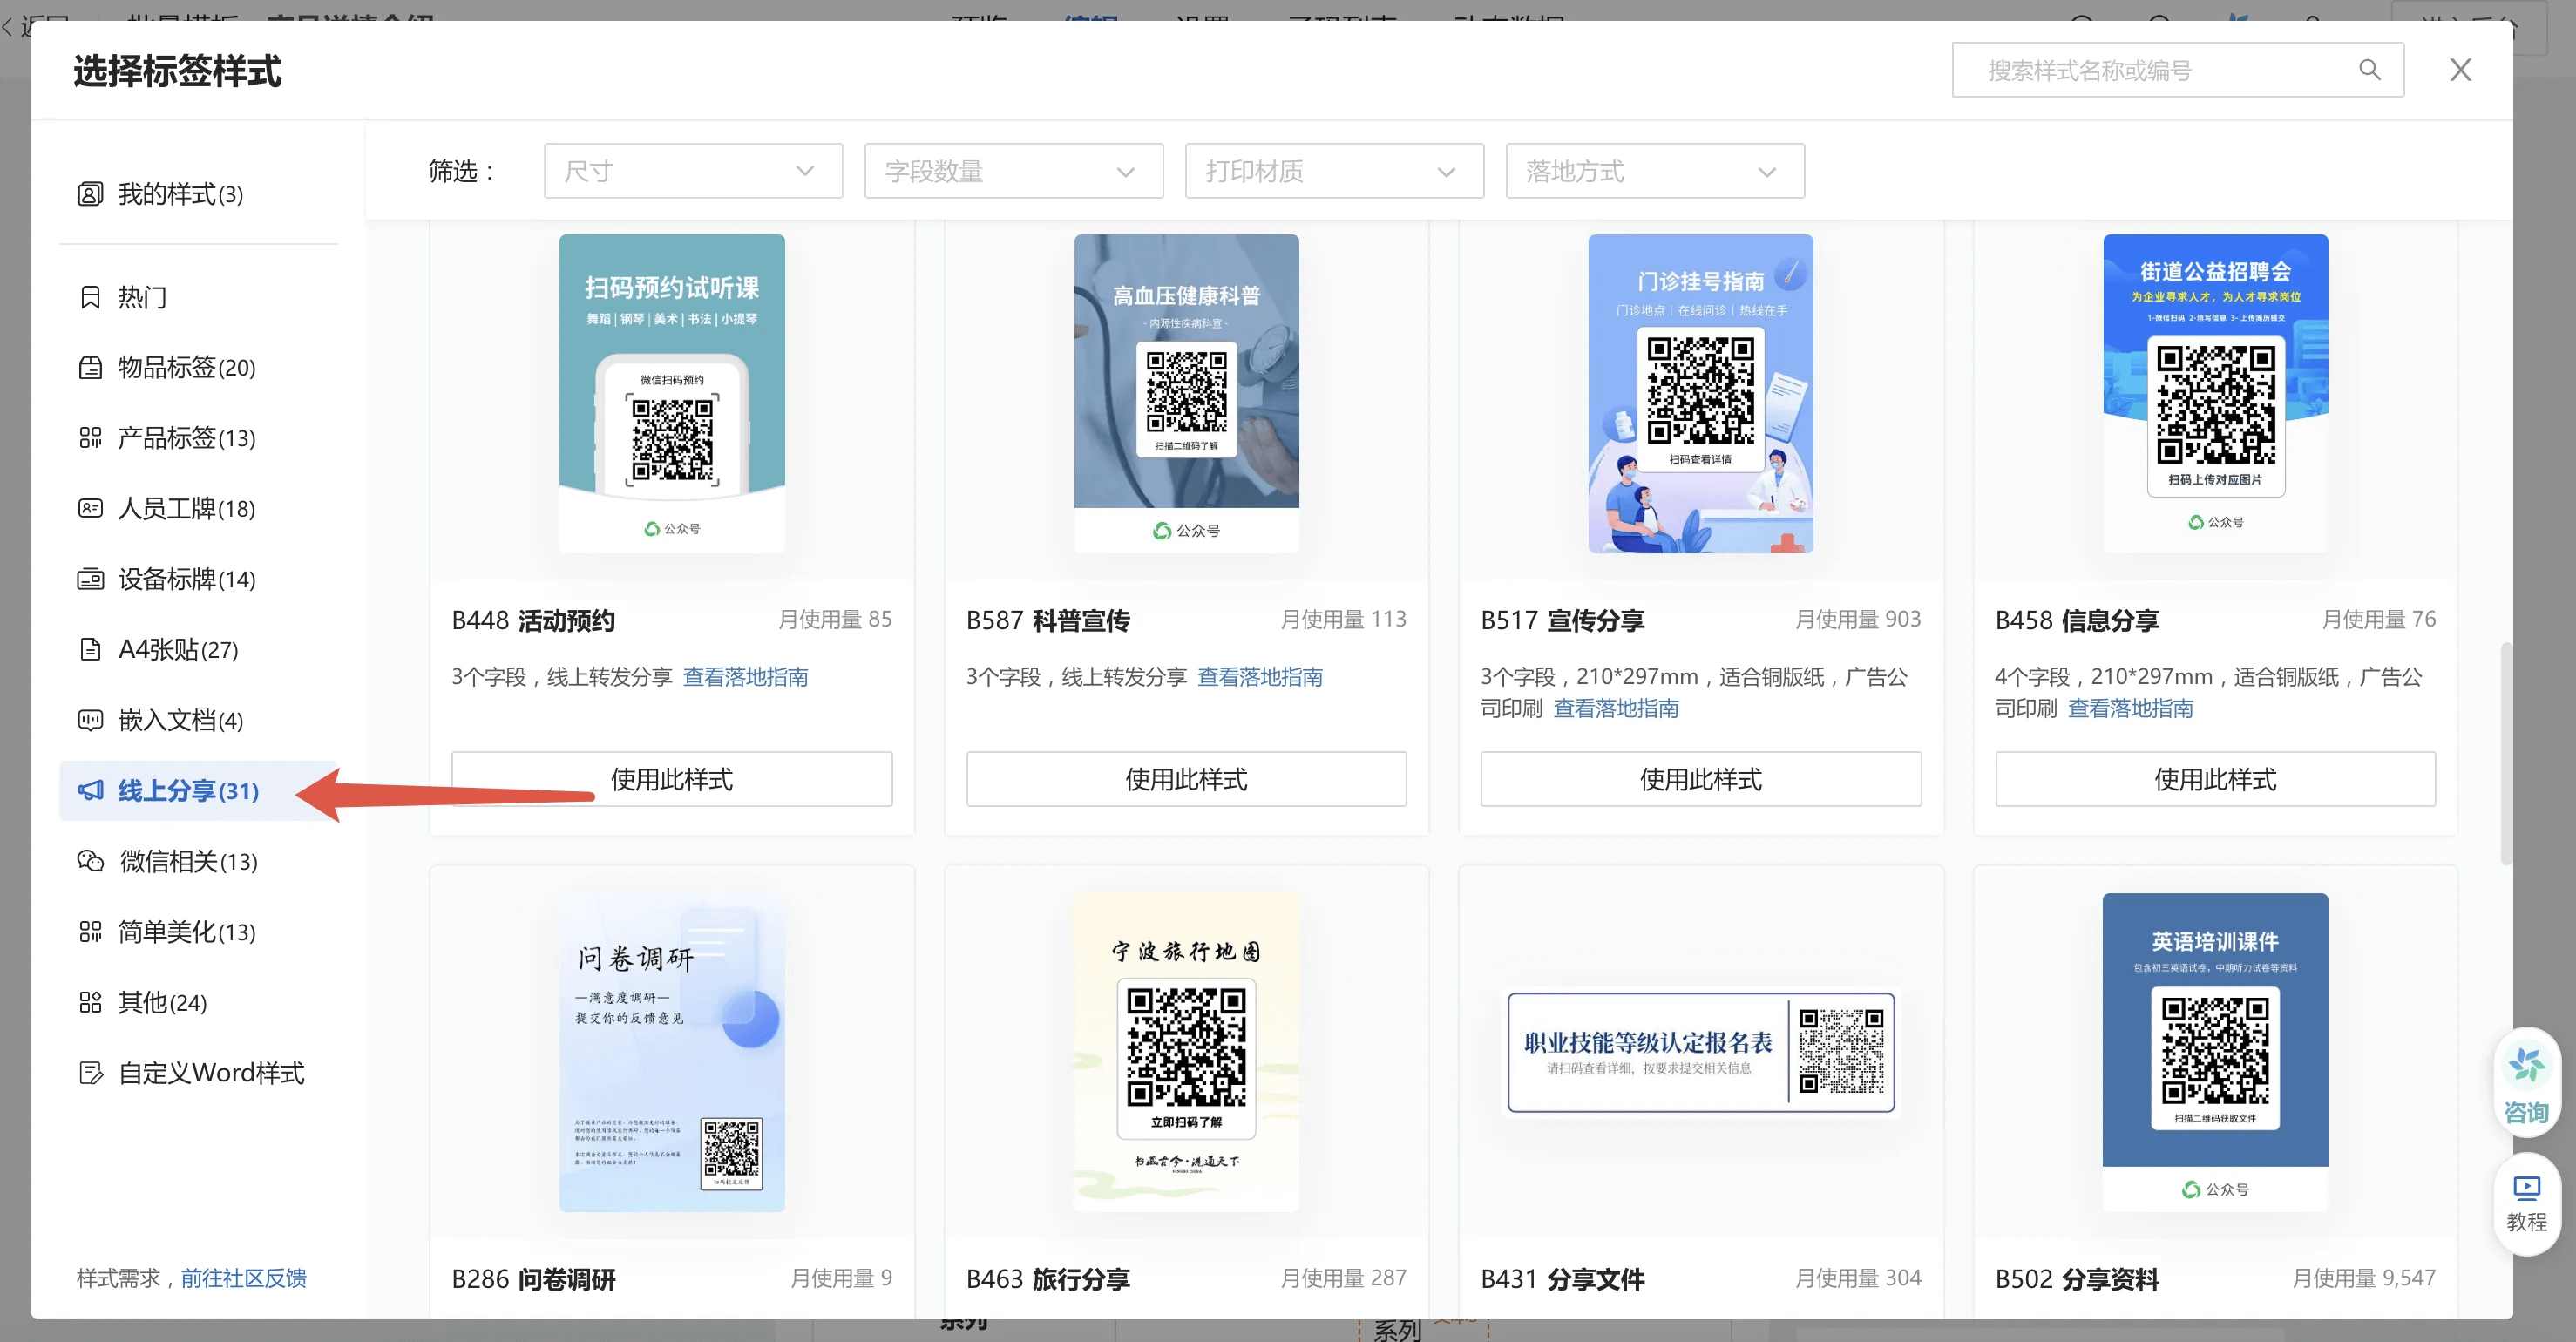Click the 人员工牌 ID card icon

[90, 509]
